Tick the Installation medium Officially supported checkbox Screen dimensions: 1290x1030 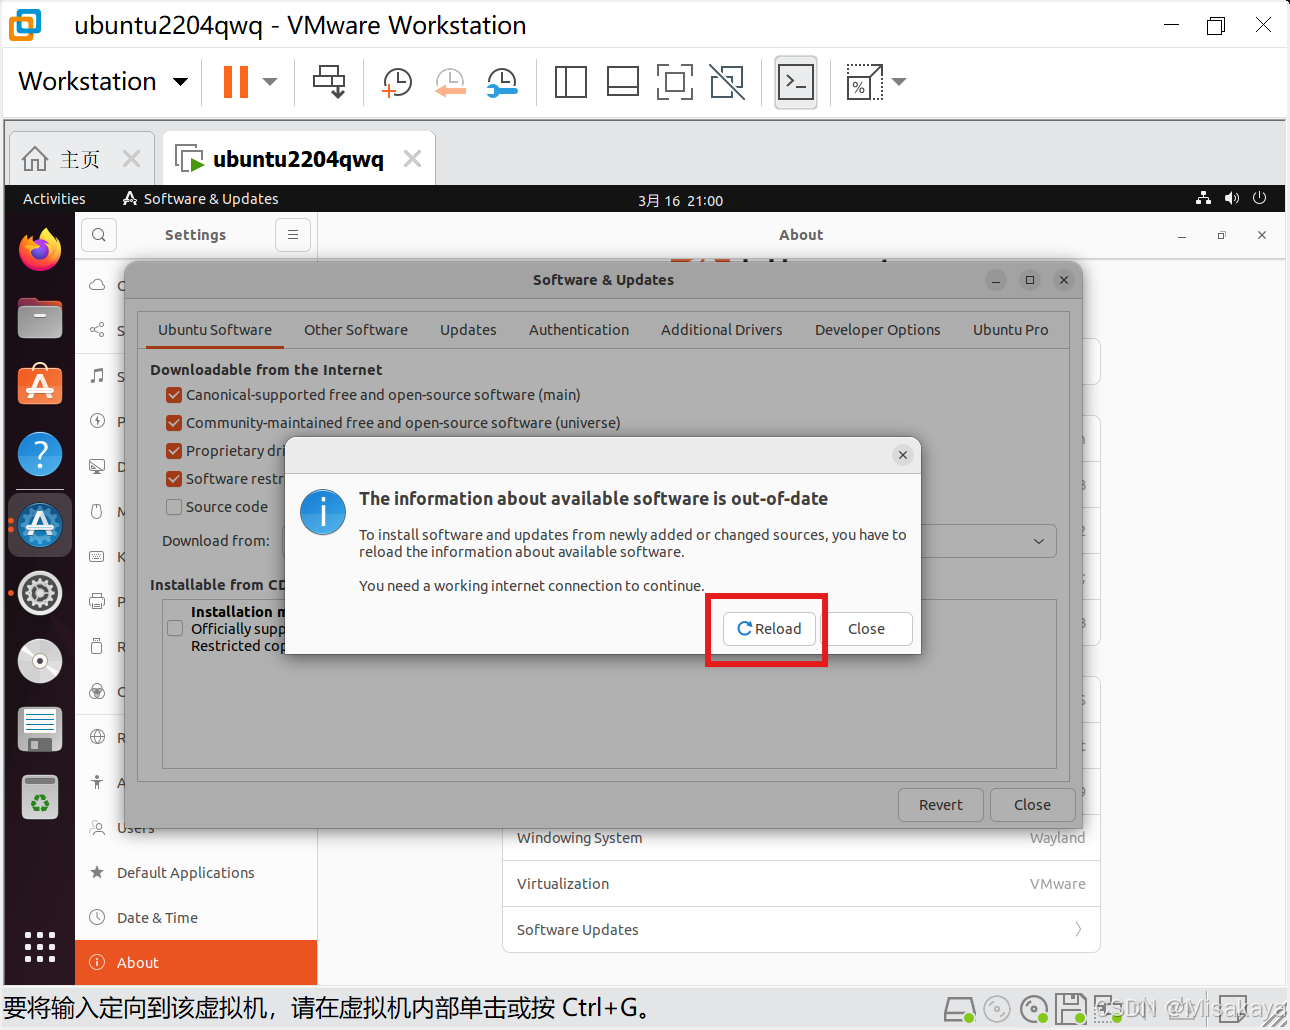175,628
